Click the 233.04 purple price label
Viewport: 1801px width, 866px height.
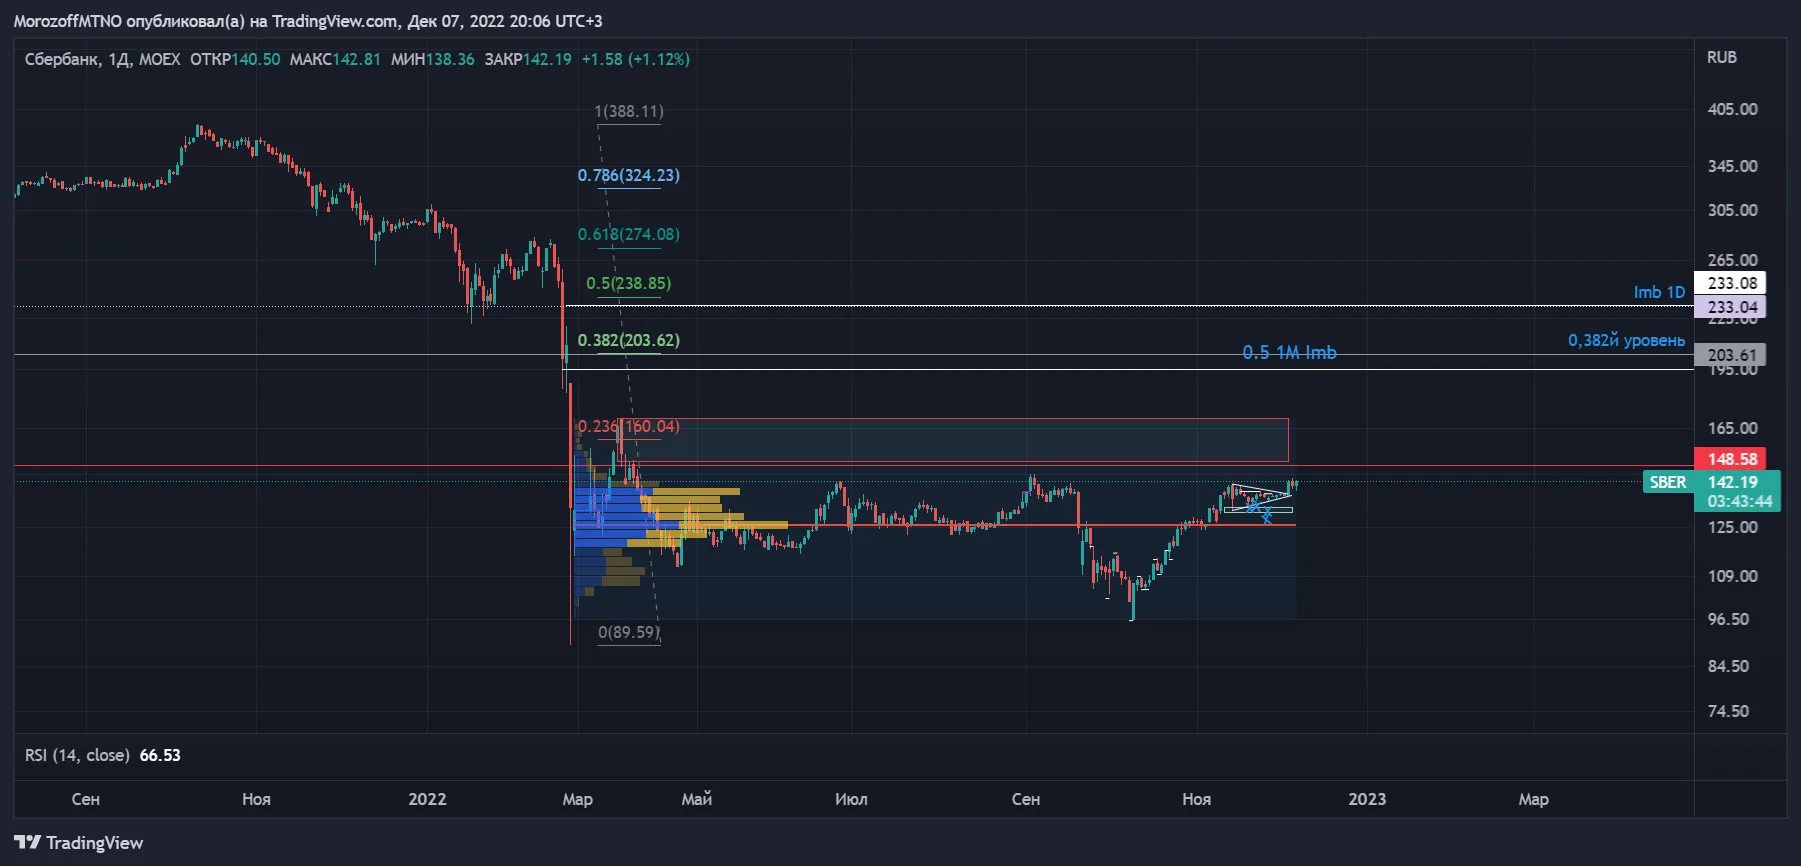1730,307
